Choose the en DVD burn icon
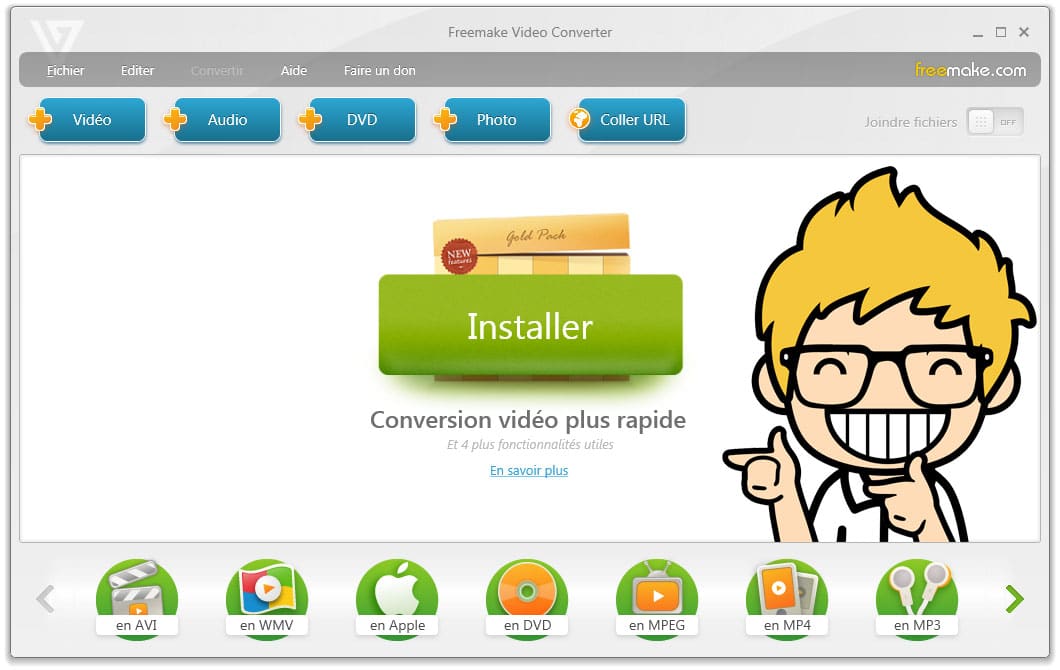 [527, 598]
